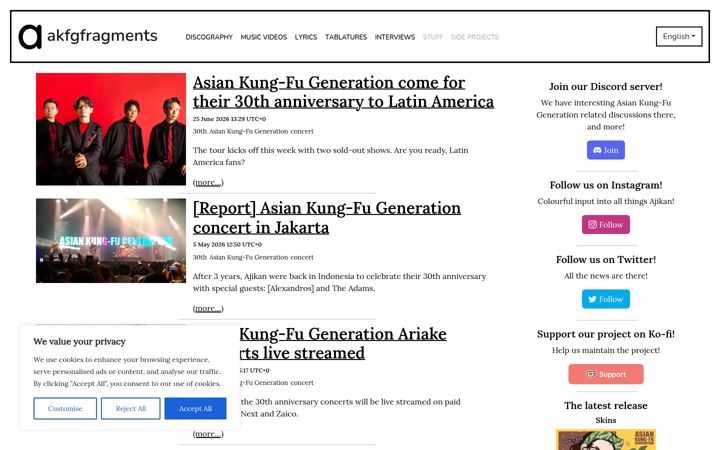Click the Ko-fi Support button
Screen dimensions: 720x450
click(x=606, y=374)
